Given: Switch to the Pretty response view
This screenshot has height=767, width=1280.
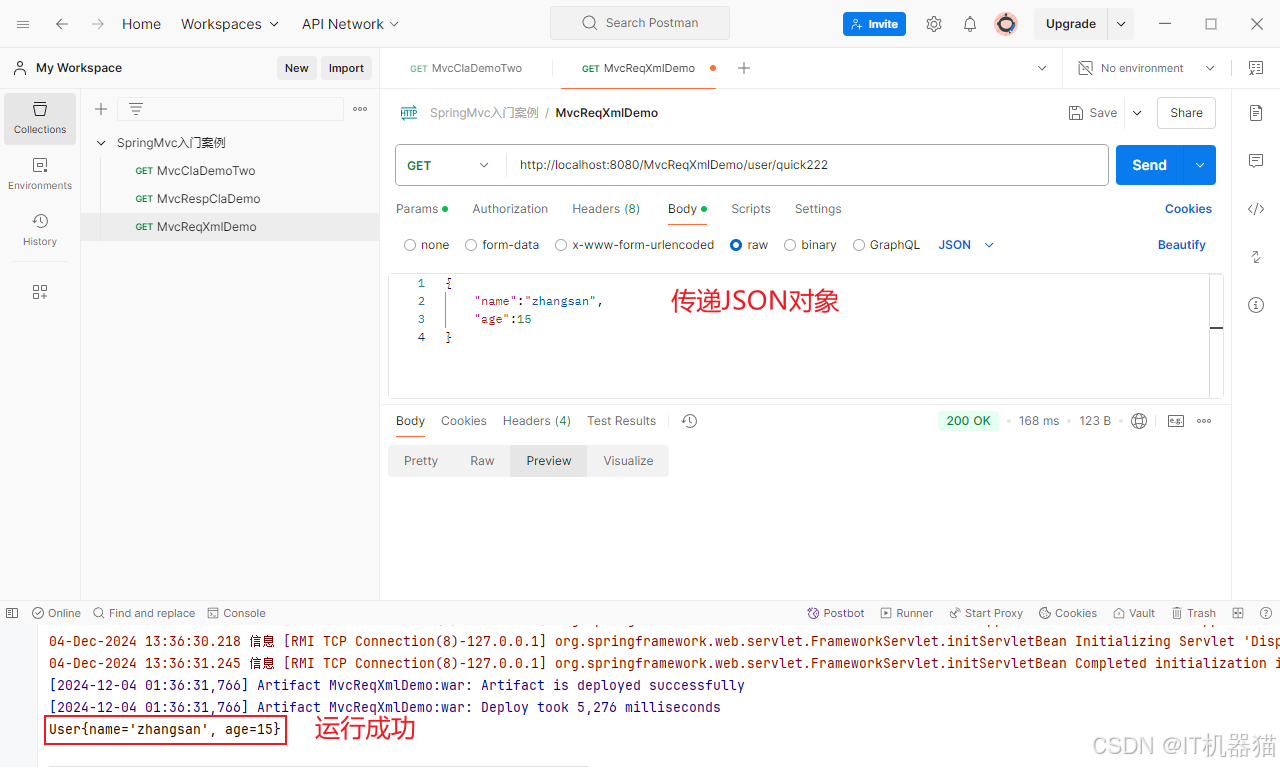Looking at the screenshot, I should [x=421, y=461].
